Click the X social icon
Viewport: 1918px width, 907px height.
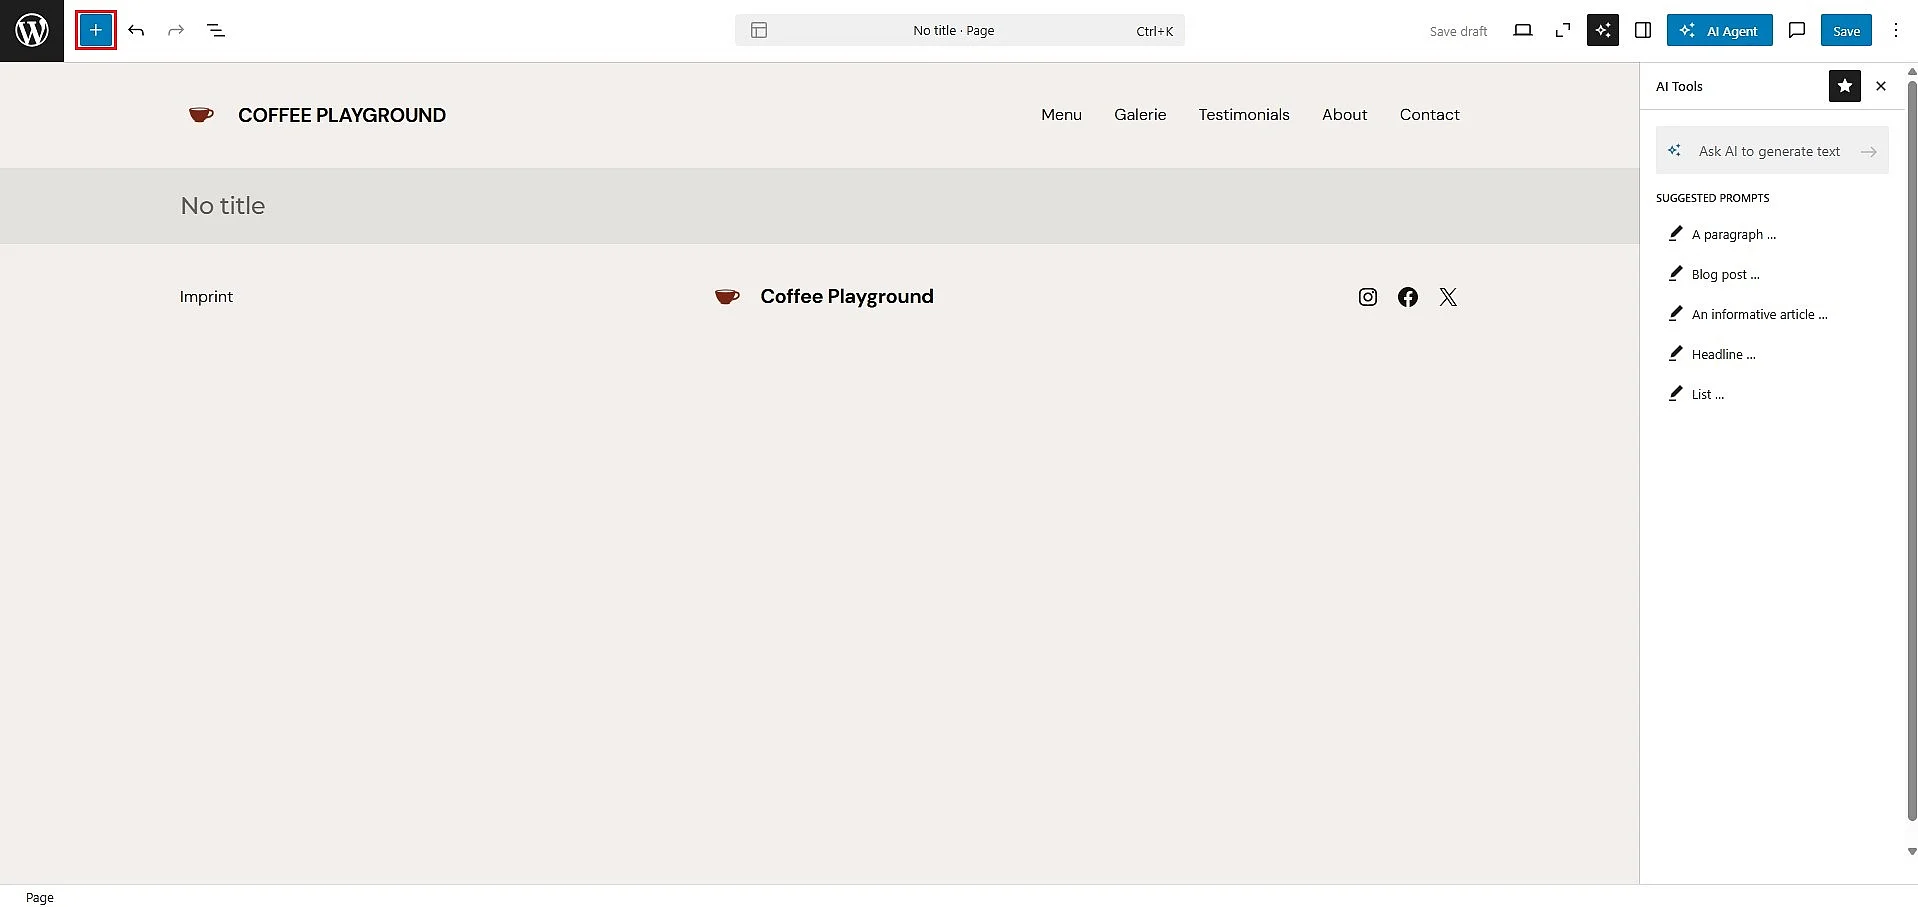(x=1448, y=297)
